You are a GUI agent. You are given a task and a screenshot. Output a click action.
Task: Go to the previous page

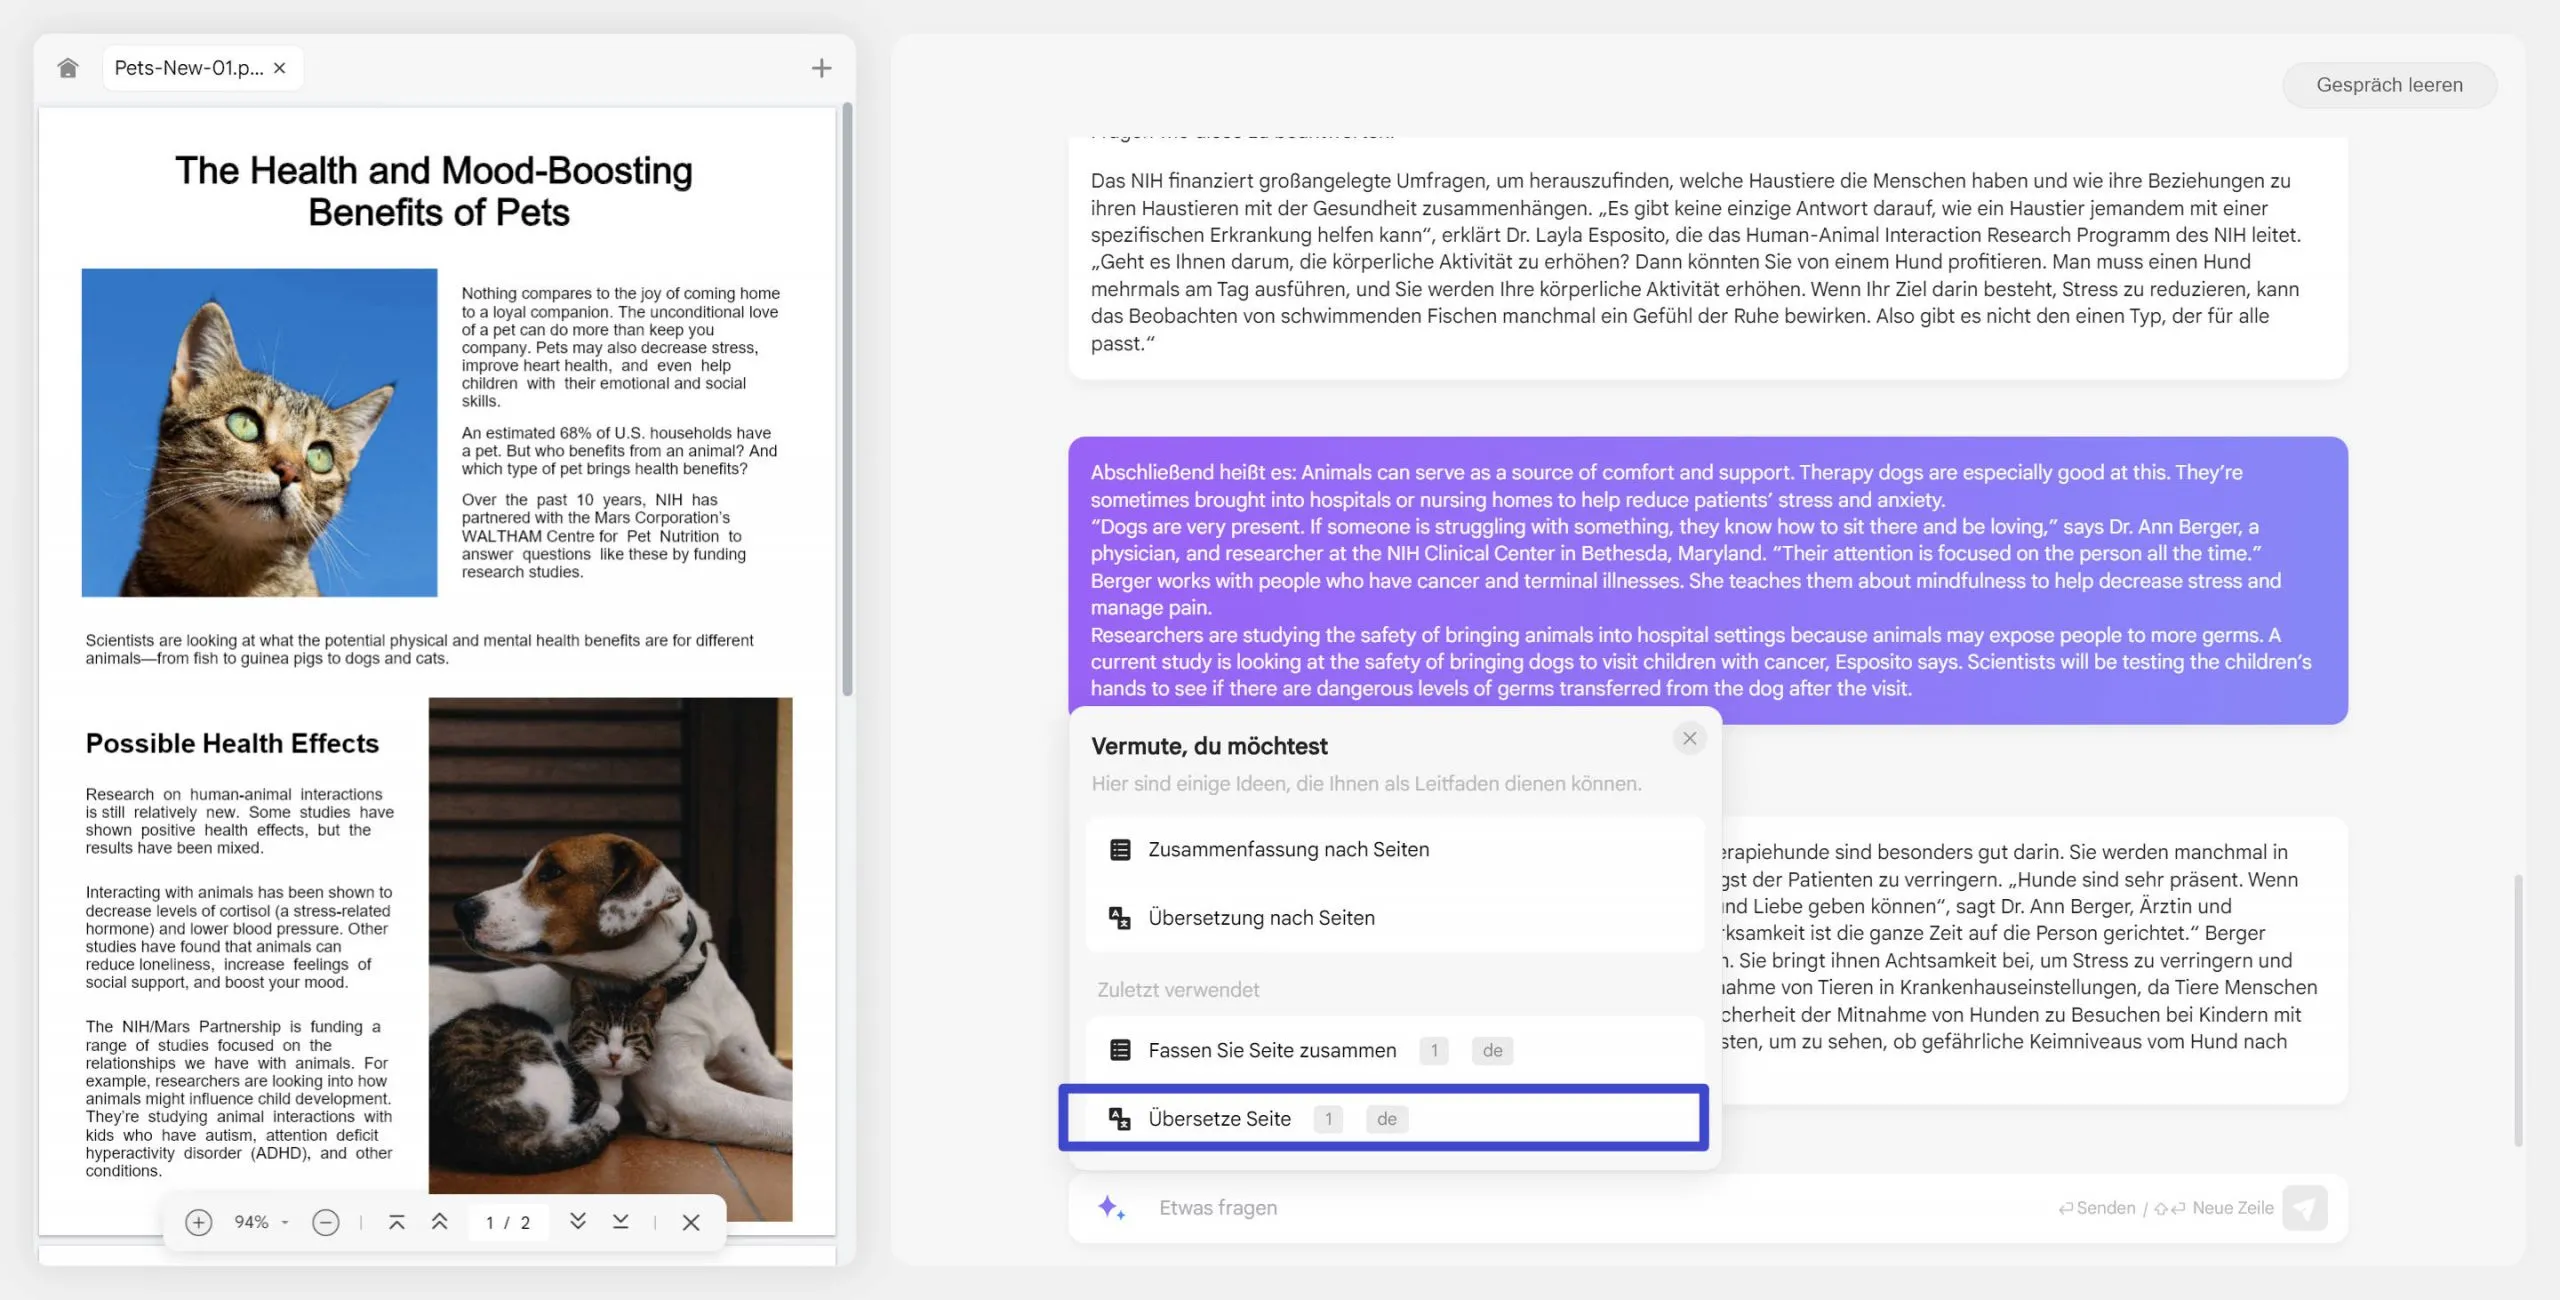pyautogui.click(x=439, y=1222)
